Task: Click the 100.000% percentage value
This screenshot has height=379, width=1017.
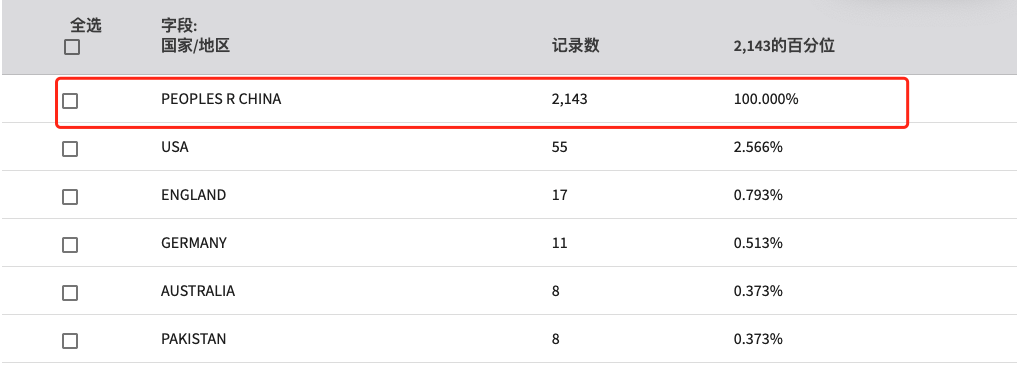Action: click(766, 100)
